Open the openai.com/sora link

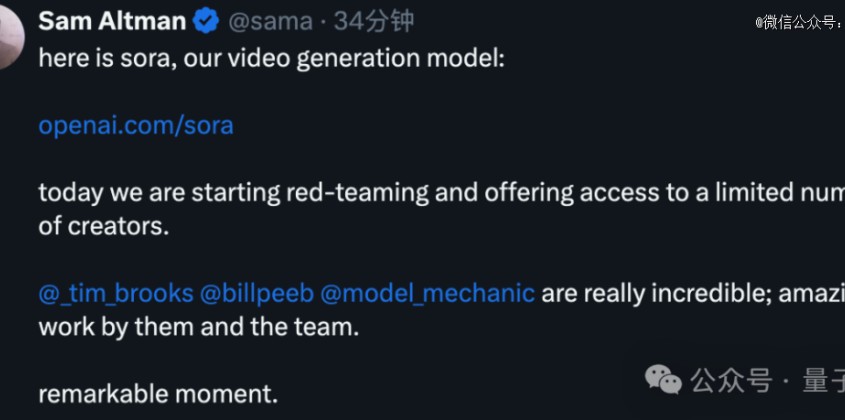136,126
